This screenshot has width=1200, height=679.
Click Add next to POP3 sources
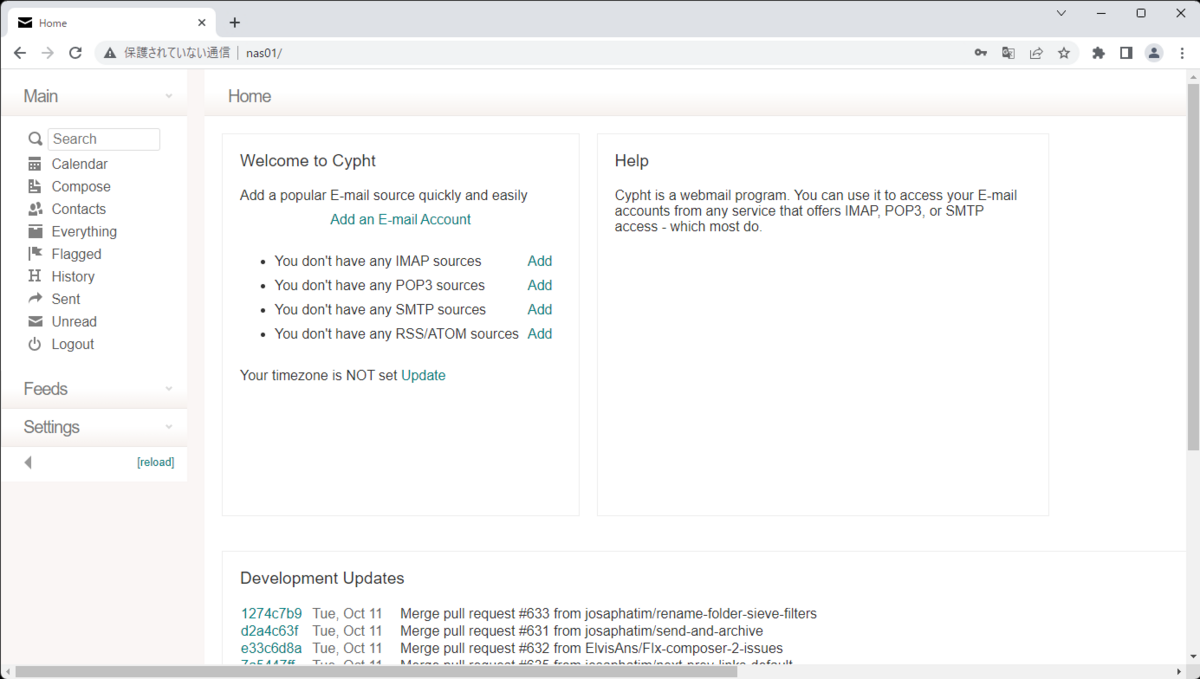pyautogui.click(x=540, y=285)
